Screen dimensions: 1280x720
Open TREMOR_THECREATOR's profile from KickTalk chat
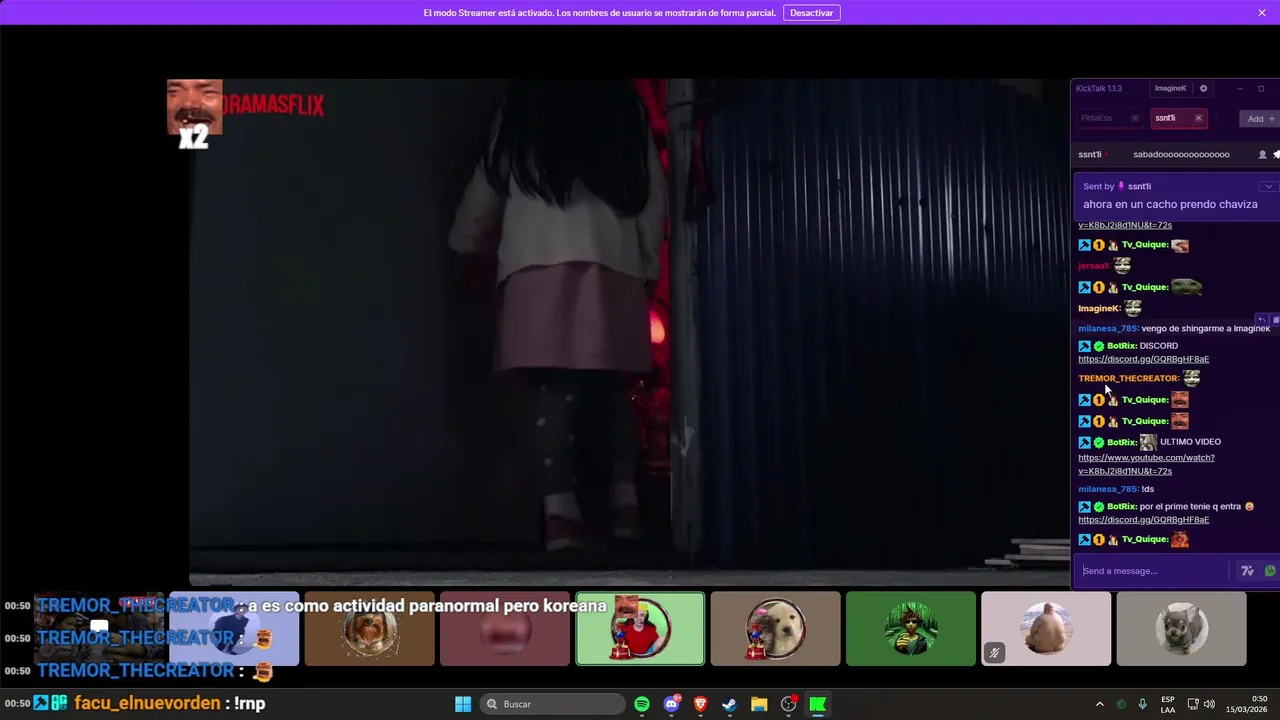coord(1128,378)
